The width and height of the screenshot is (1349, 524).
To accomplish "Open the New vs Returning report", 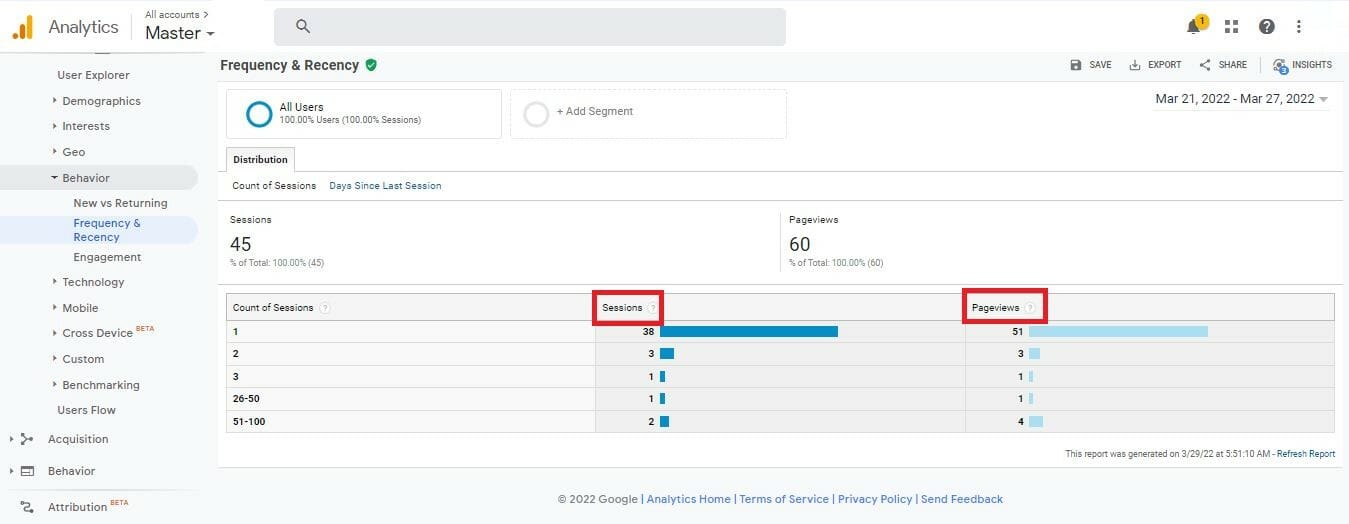I will pos(120,203).
